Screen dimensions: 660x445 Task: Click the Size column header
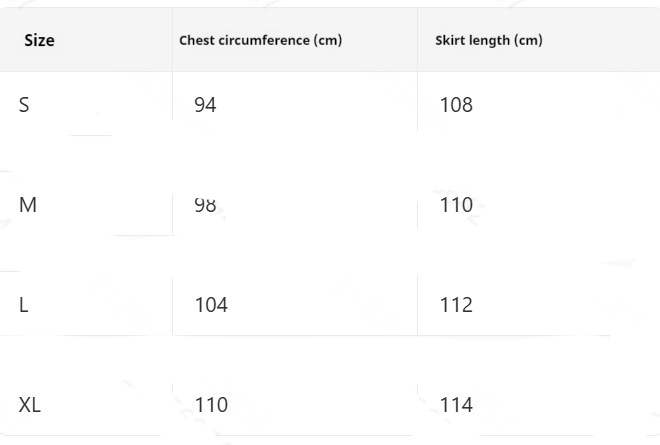click(39, 41)
